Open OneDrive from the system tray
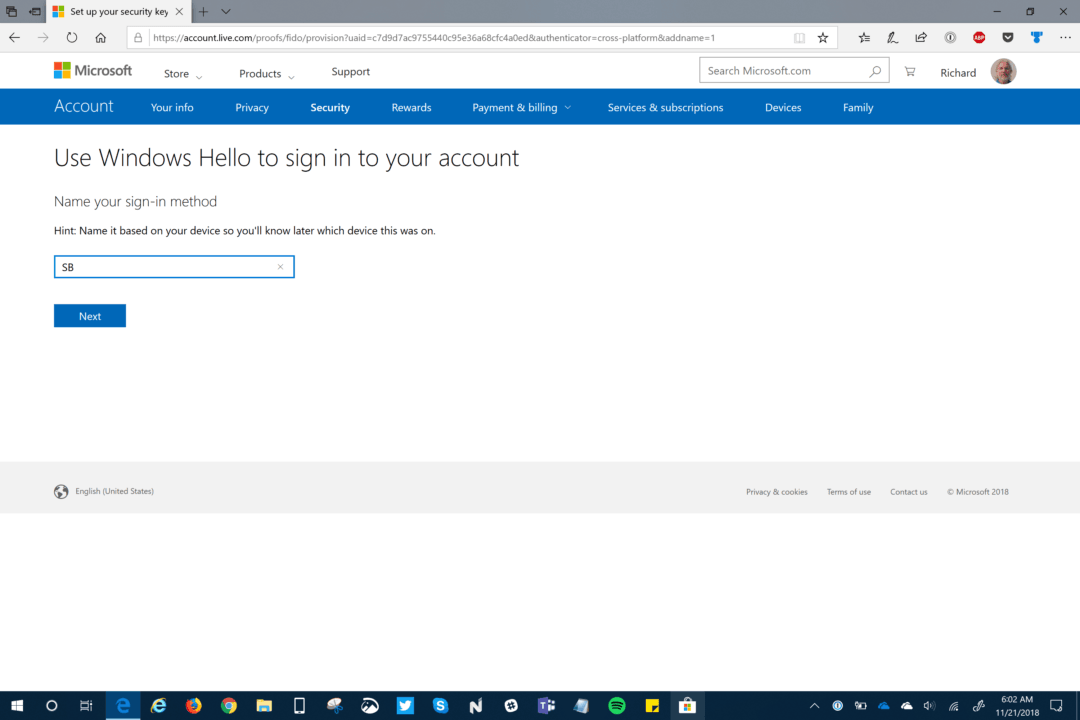The height and width of the screenshot is (720, 1080). tap(905, 705)
